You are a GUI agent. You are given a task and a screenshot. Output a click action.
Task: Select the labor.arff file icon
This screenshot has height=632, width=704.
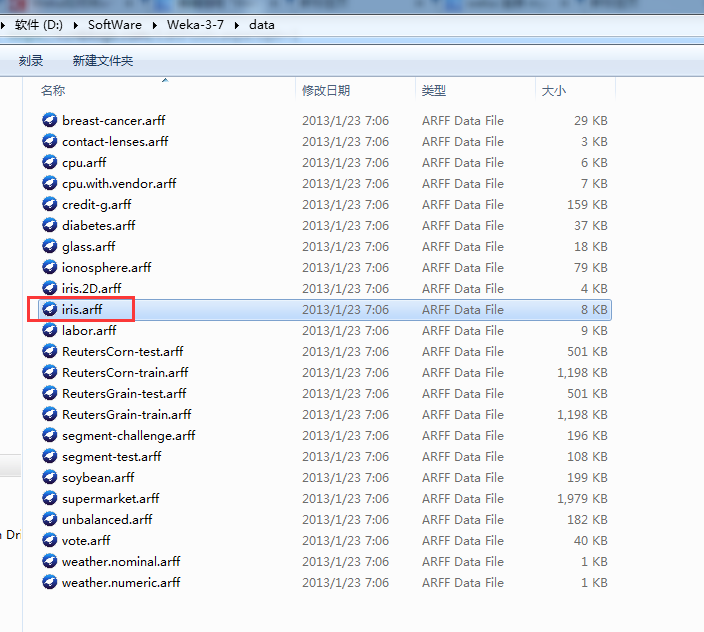pos(49,330)
